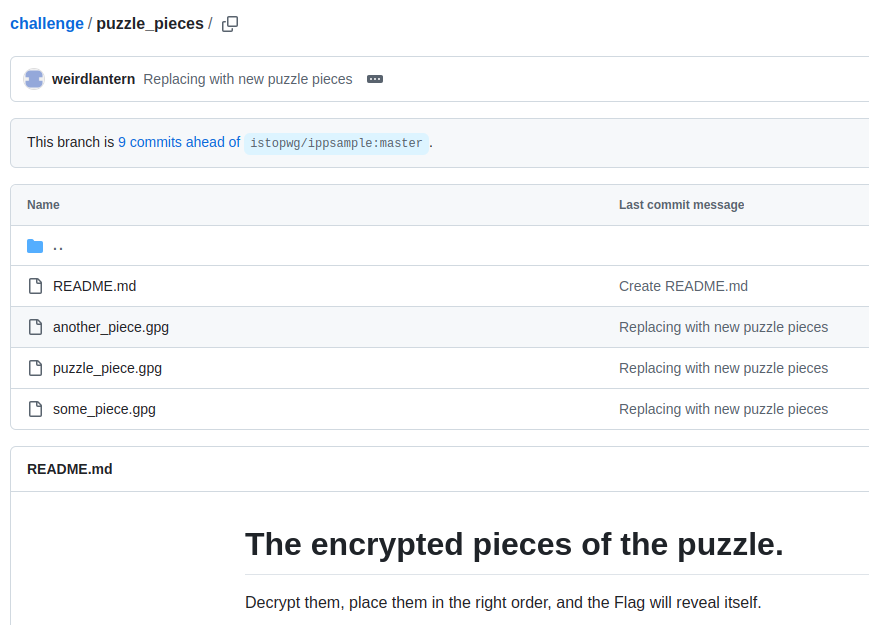Open the challenge repository link
Viewport: 869px width, 625px height.
click(46, 23)
